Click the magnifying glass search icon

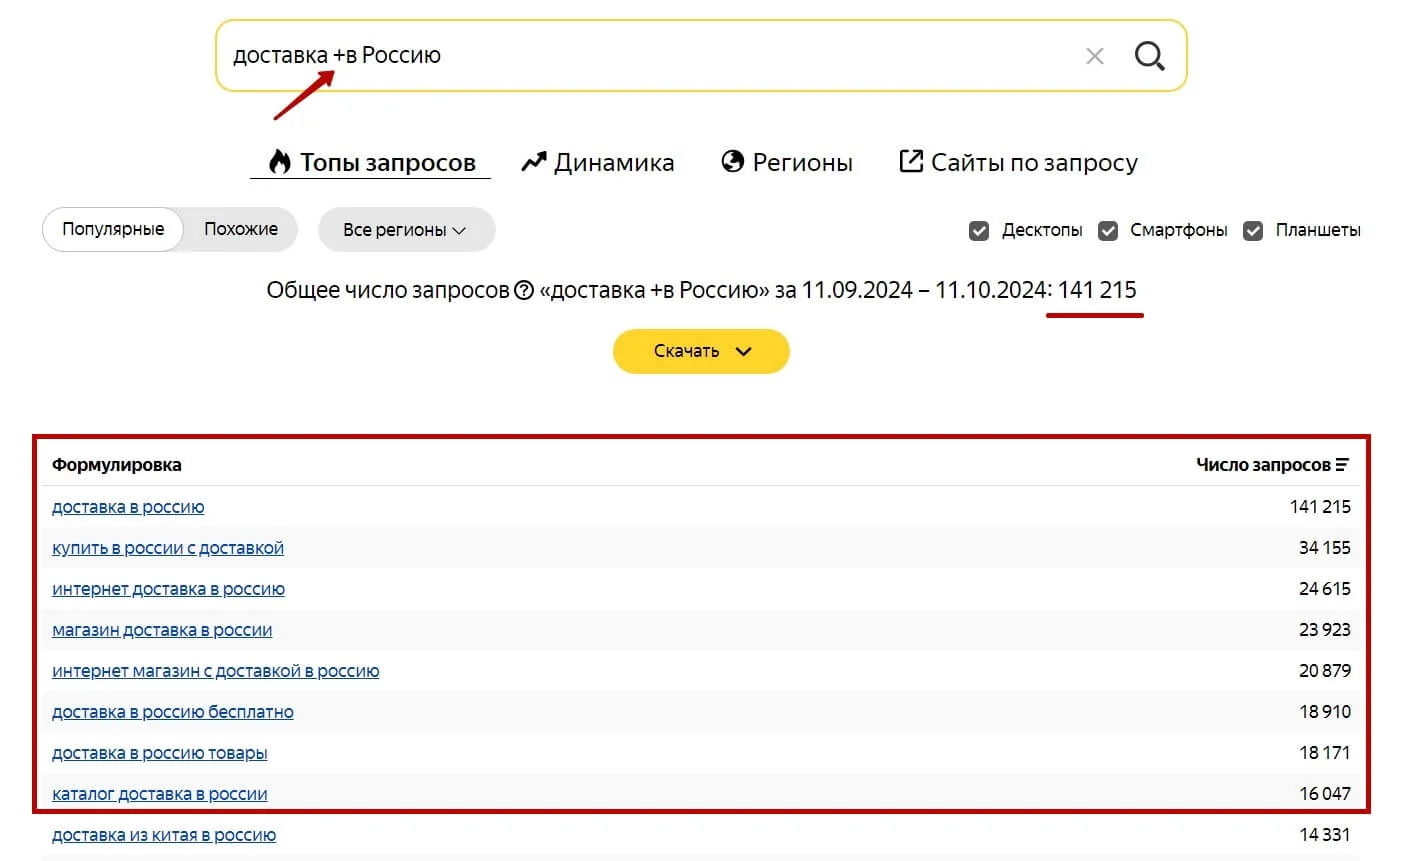[1149, 56]
